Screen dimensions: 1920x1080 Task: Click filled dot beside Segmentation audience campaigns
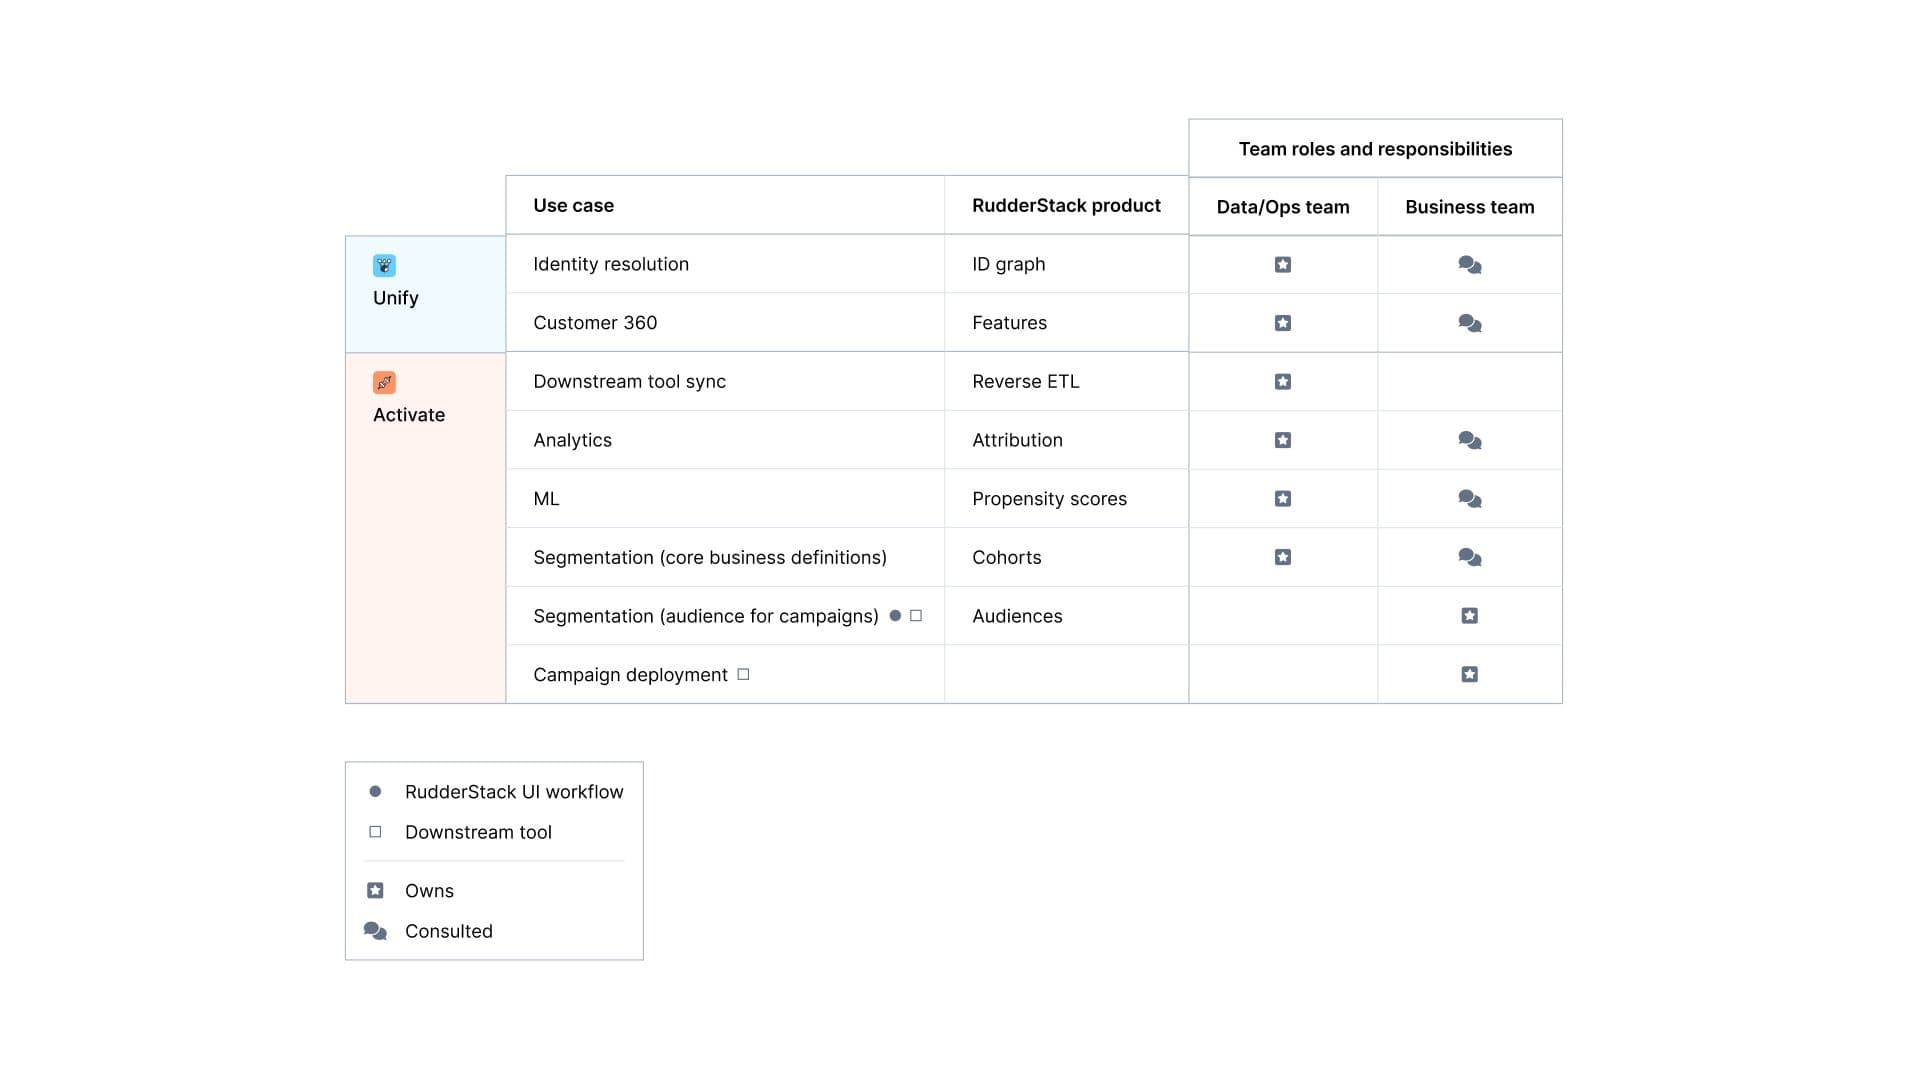[x=895, y=616]
